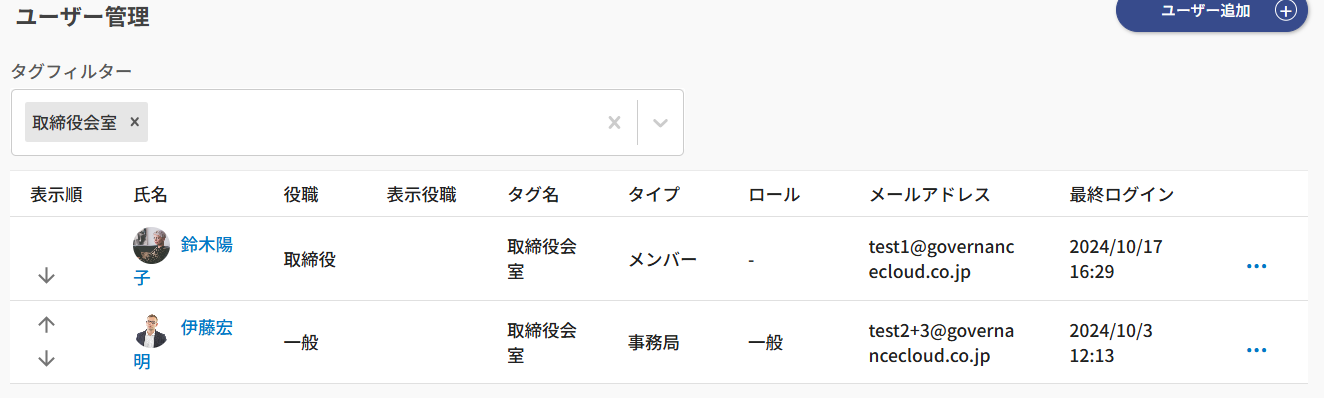Move 鈴木陽子 down in display order
Screen dimensions: 1324x398
pos(46,277)
